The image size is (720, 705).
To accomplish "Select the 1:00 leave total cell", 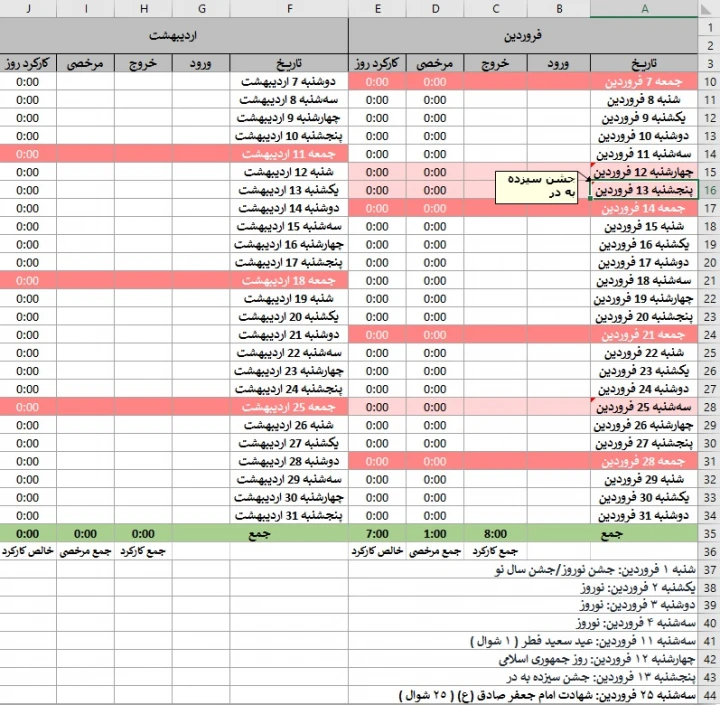I will pos(436,534).
